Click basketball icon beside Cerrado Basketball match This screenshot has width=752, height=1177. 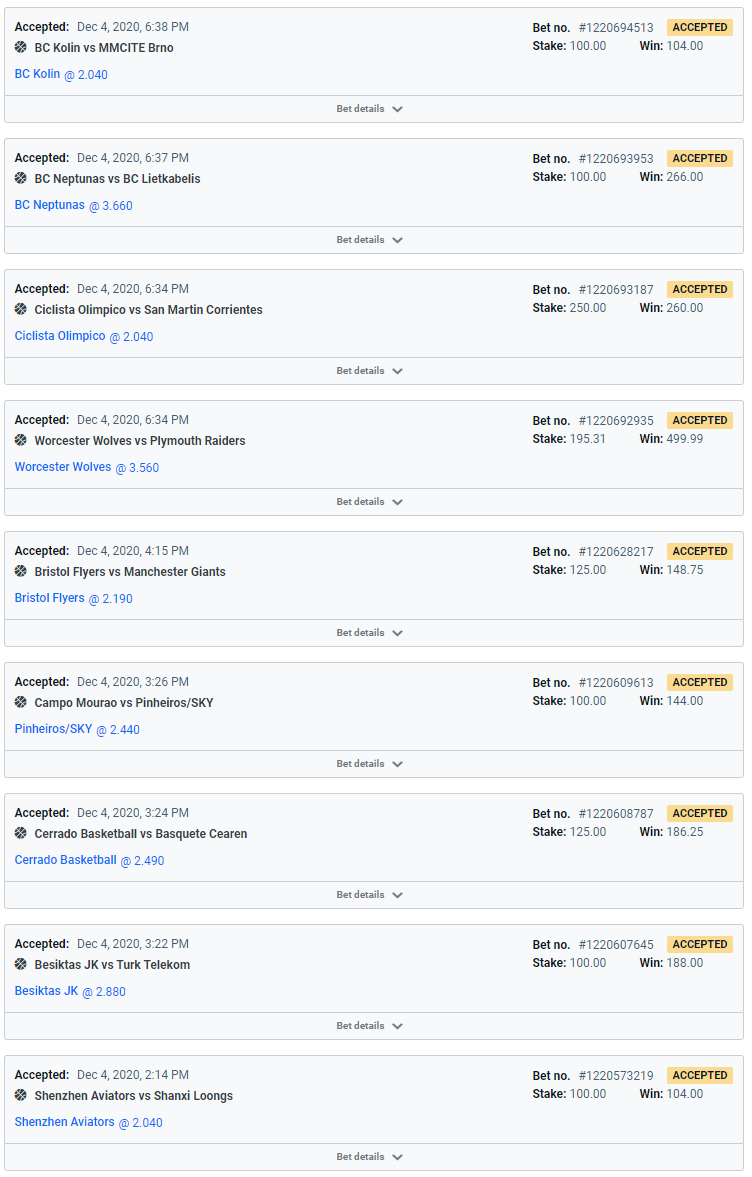point(21,833)
